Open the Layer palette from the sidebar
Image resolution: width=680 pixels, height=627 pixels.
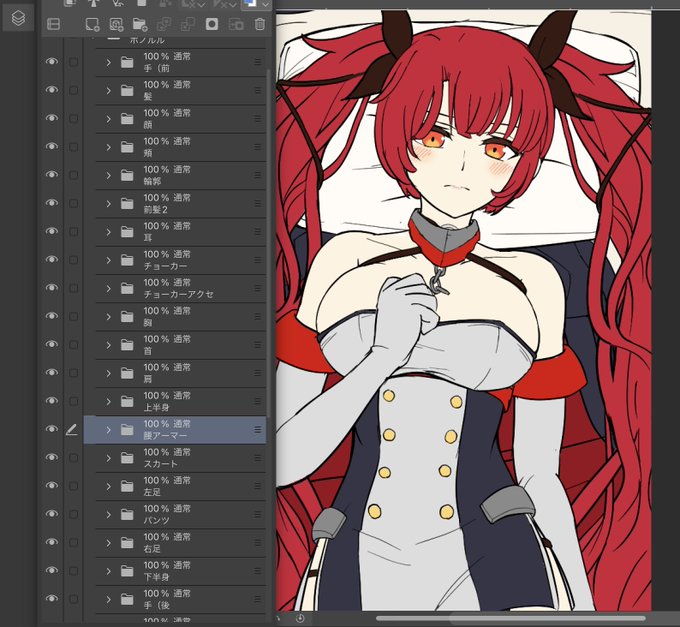[x=18, y=18]
